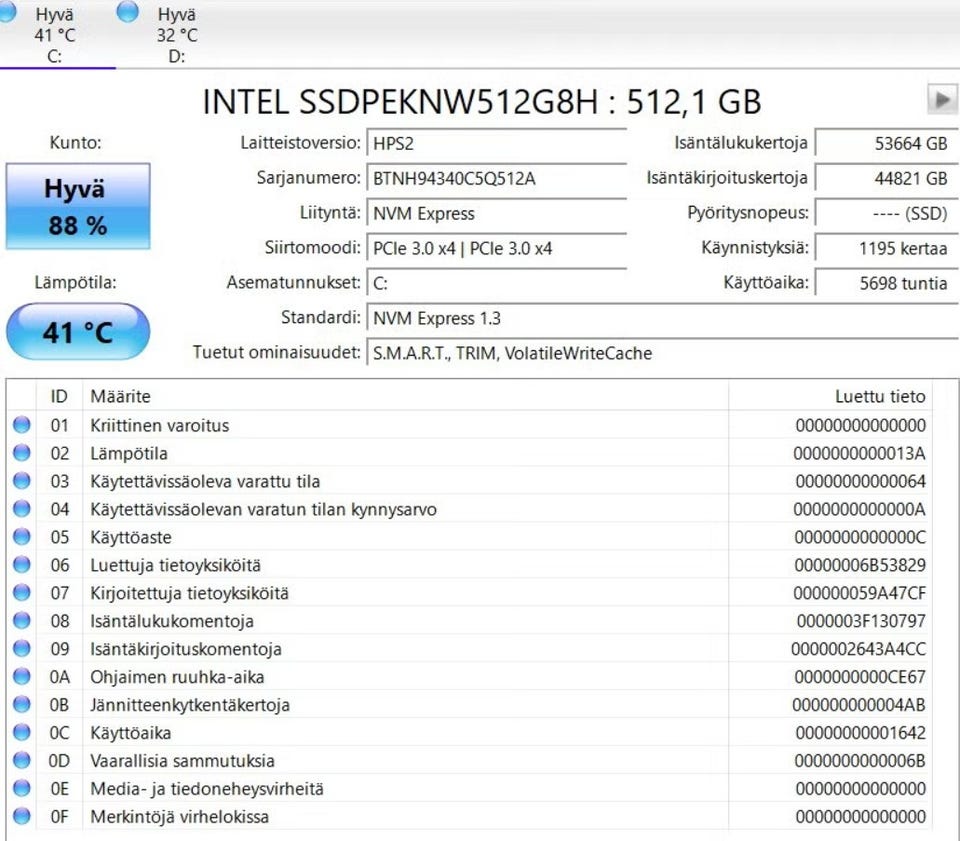
Task: Click the power-on hours 5698 tuntia
Action: point(887,283)
